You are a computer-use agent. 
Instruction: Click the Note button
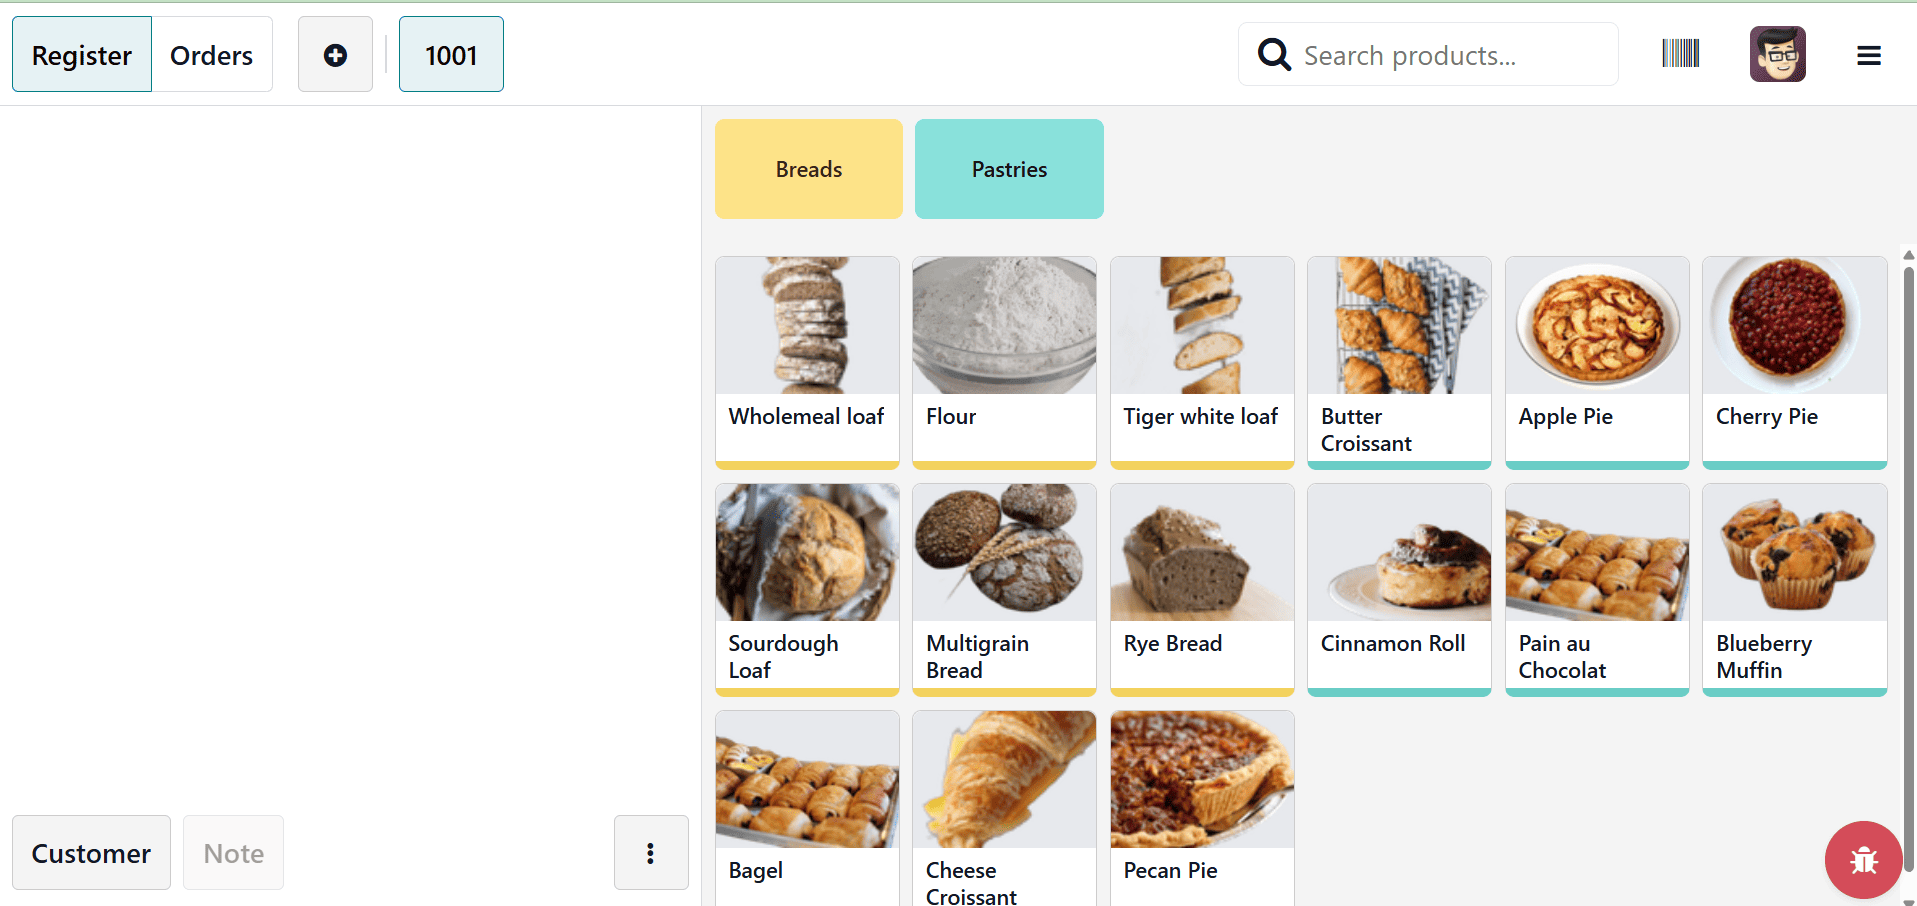click(x=232, y=852)
